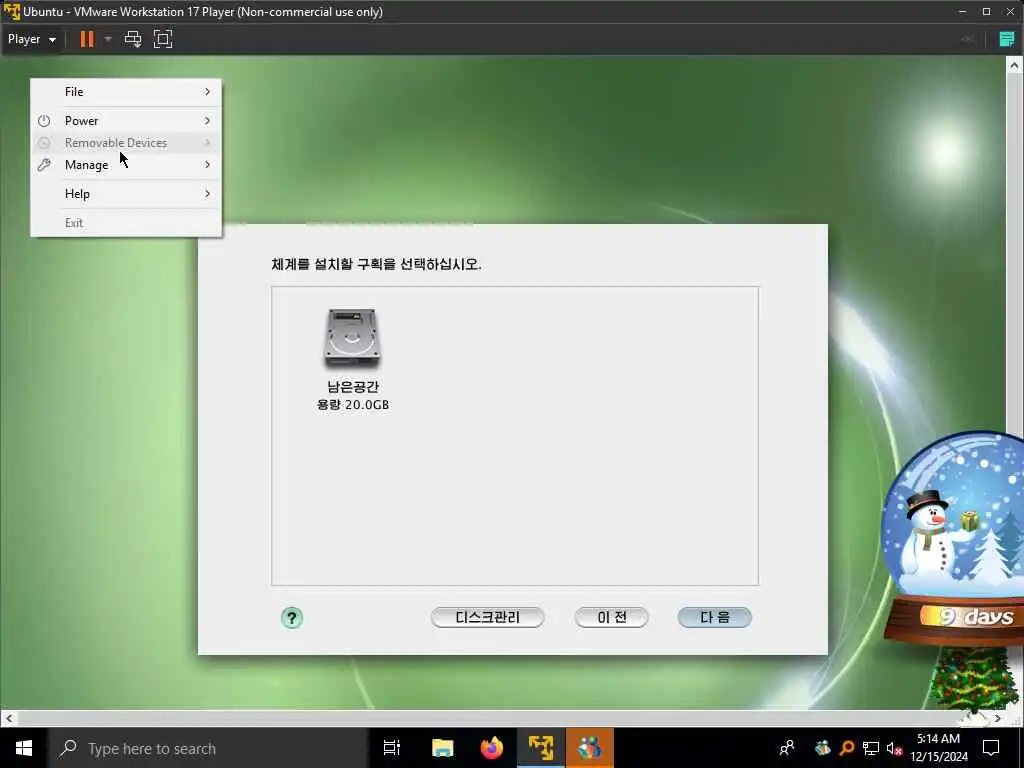Open the Help submenu

tap(126, 194)
